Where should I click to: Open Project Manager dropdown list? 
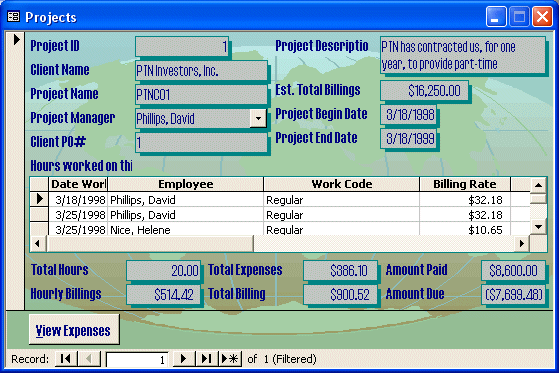[x=258, y=118]
